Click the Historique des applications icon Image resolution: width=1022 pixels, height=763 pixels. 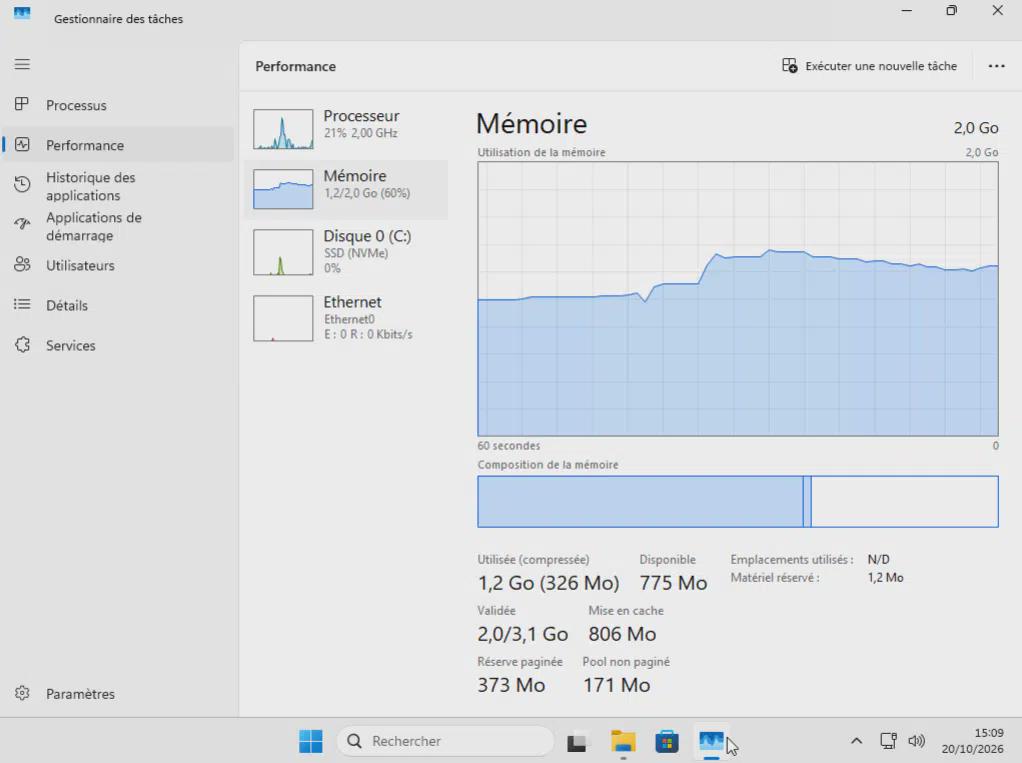coord(22,184)
